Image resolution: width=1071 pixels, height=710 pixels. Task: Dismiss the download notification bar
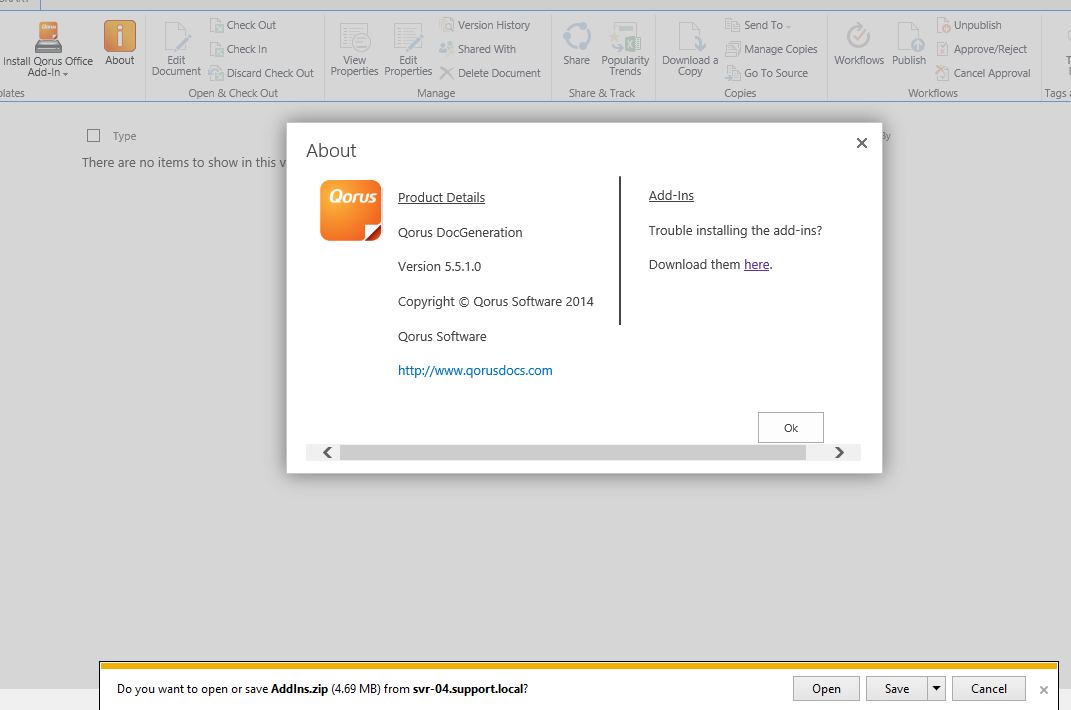(x=1044, y=690)
